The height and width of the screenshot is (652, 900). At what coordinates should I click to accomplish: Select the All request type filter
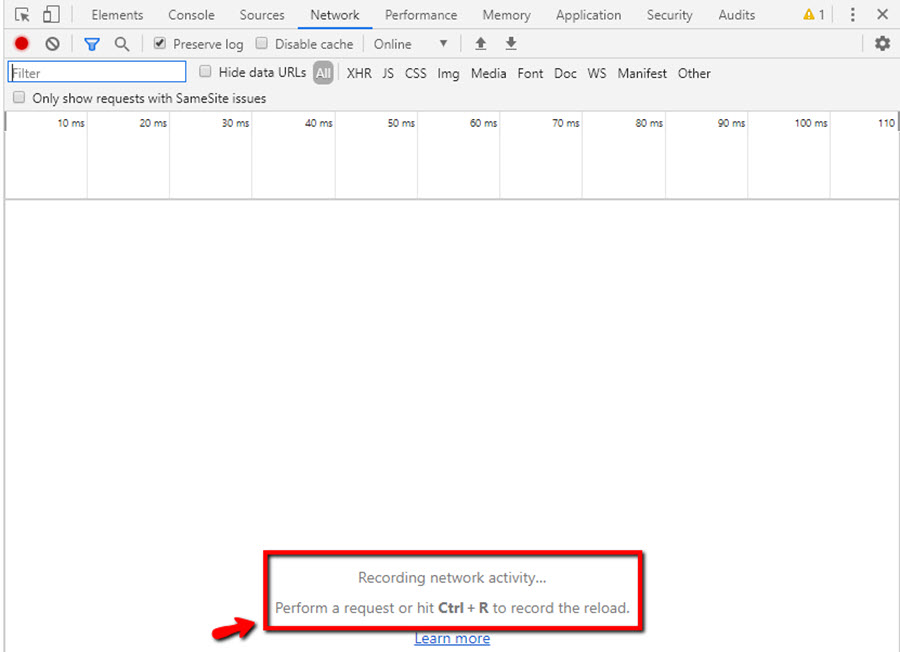[323, 73]
